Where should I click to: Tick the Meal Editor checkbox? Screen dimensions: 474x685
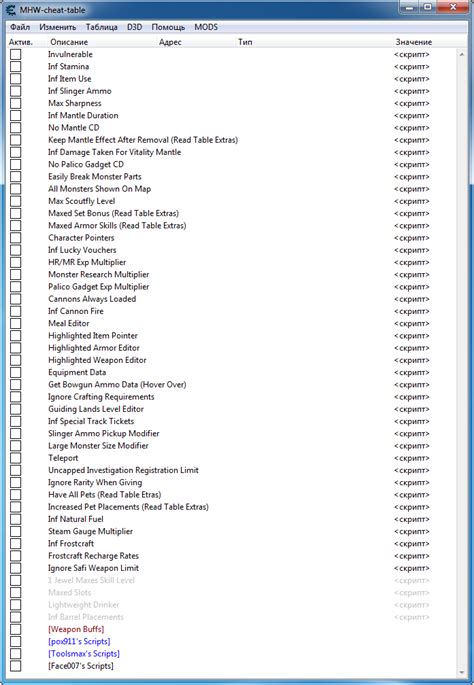(16, 323)
